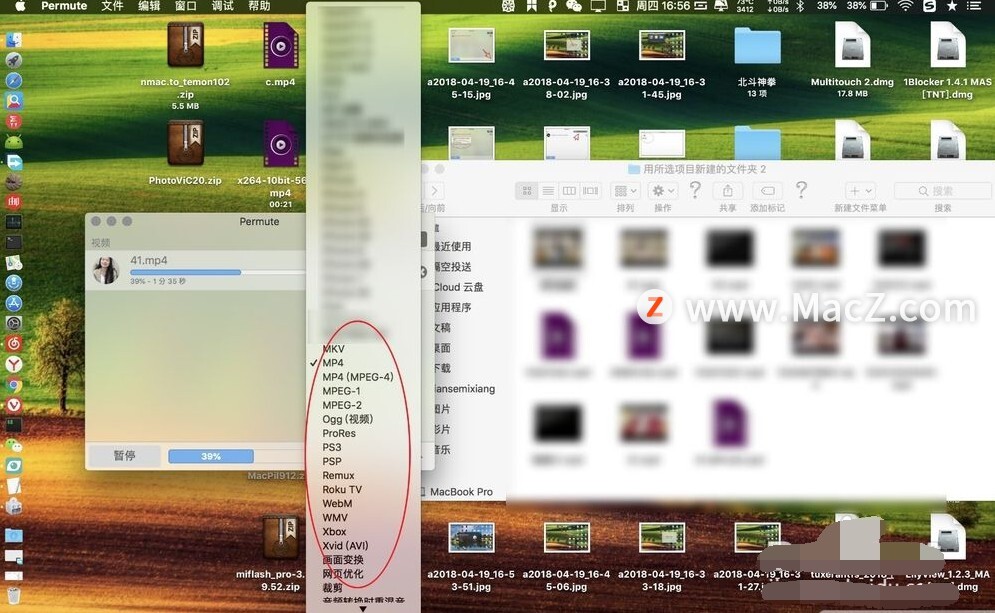Choose Remux from the list
This screenshot has width=995, height=613.
(338, 475)
